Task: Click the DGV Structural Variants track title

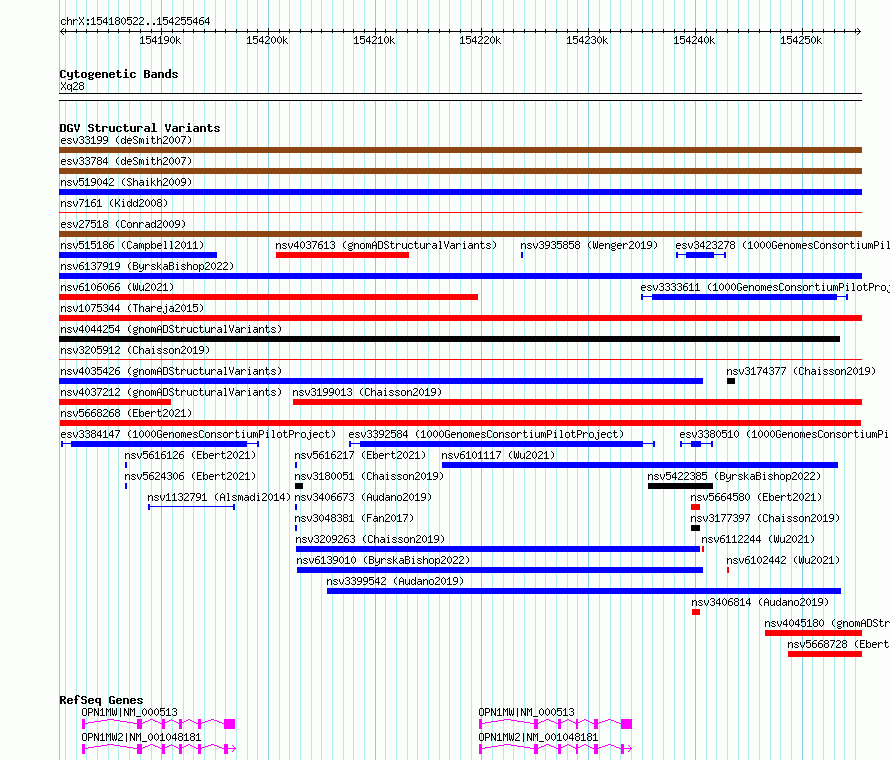Action: (140, 128)
